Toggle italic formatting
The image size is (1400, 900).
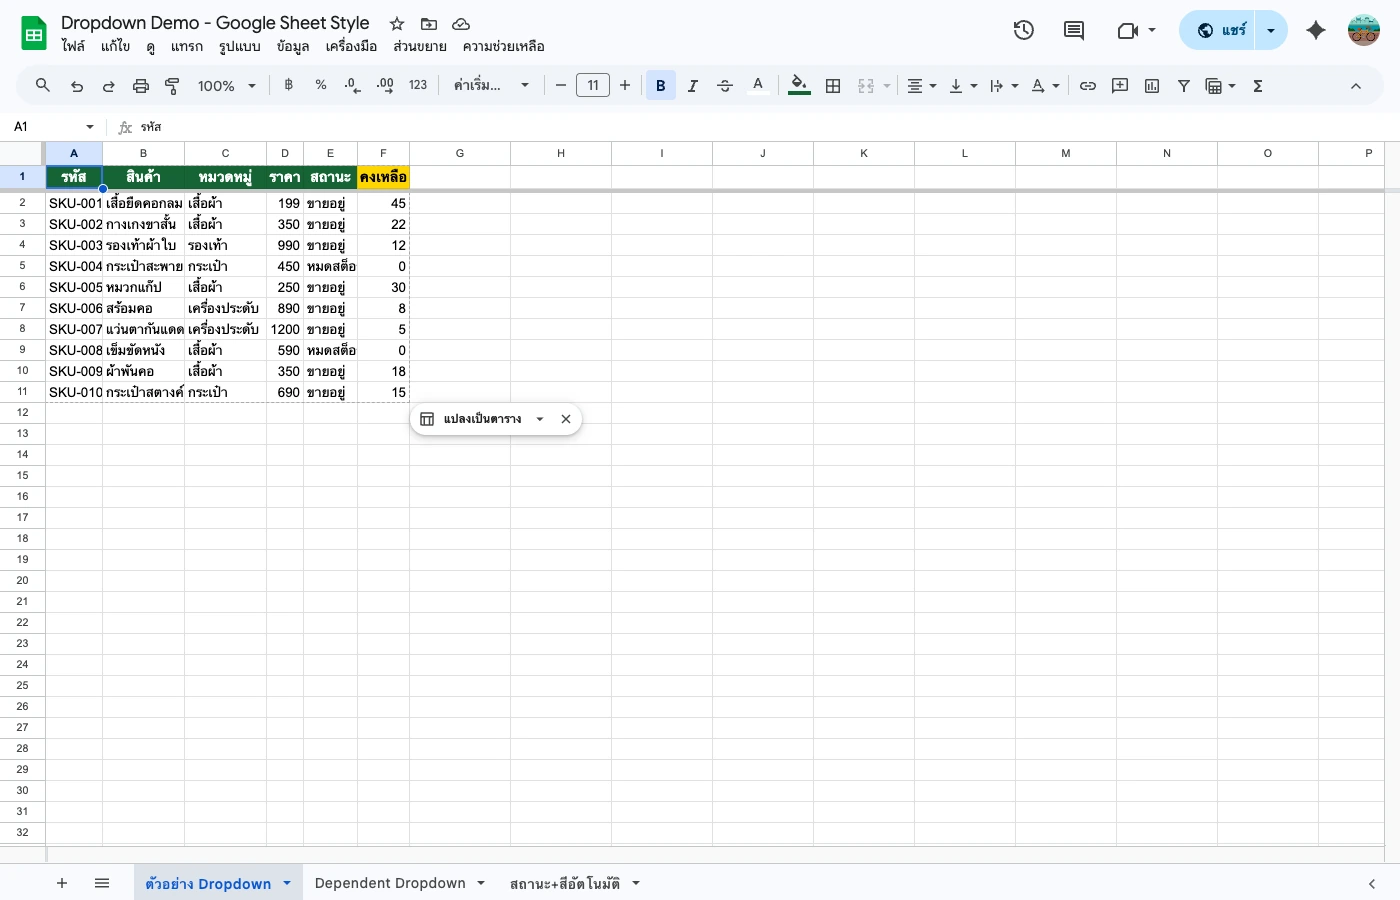[693, 85]
